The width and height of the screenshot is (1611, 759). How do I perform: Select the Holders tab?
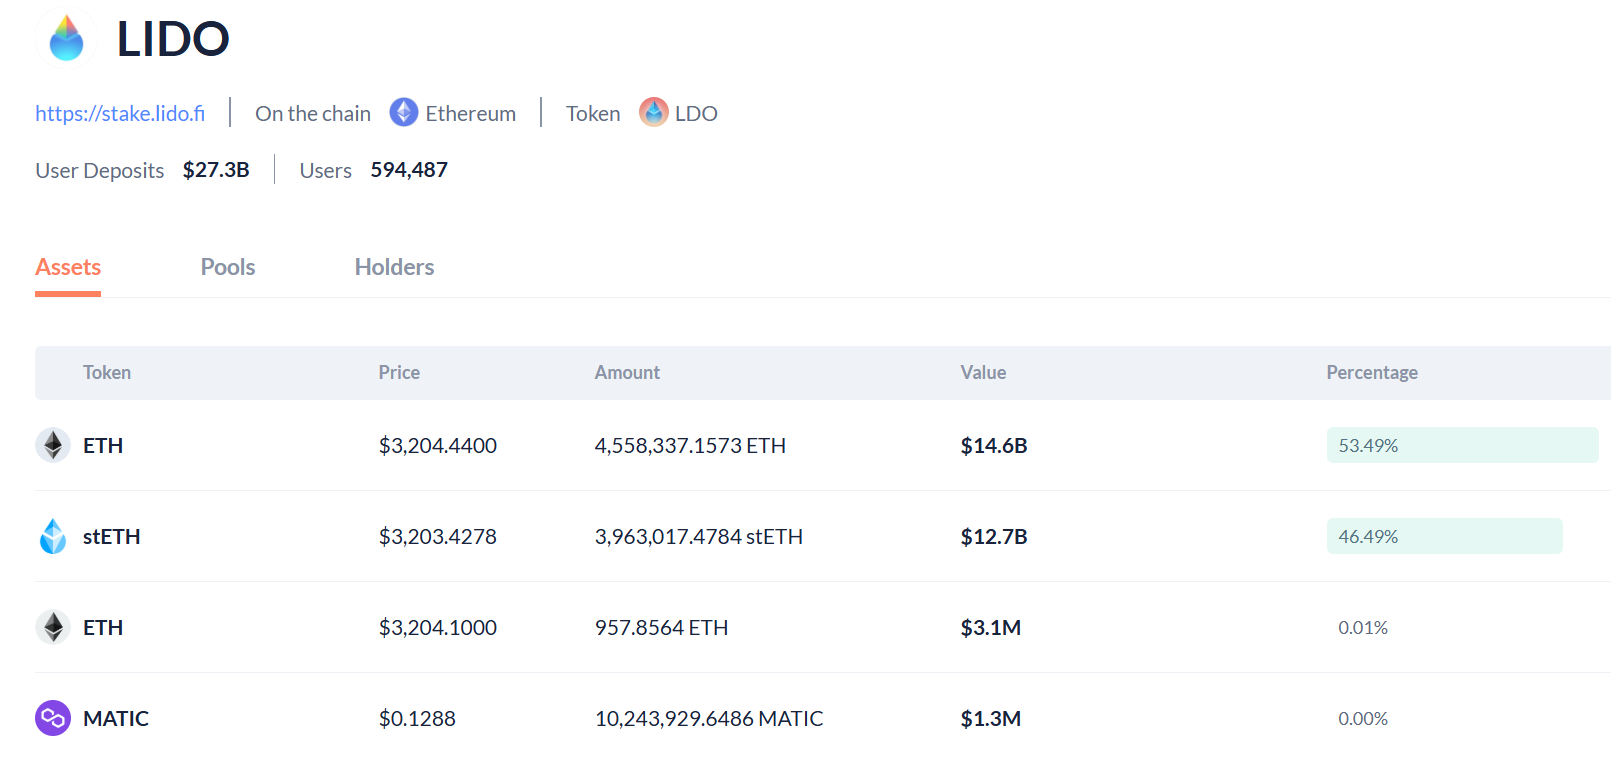[394, 267]
